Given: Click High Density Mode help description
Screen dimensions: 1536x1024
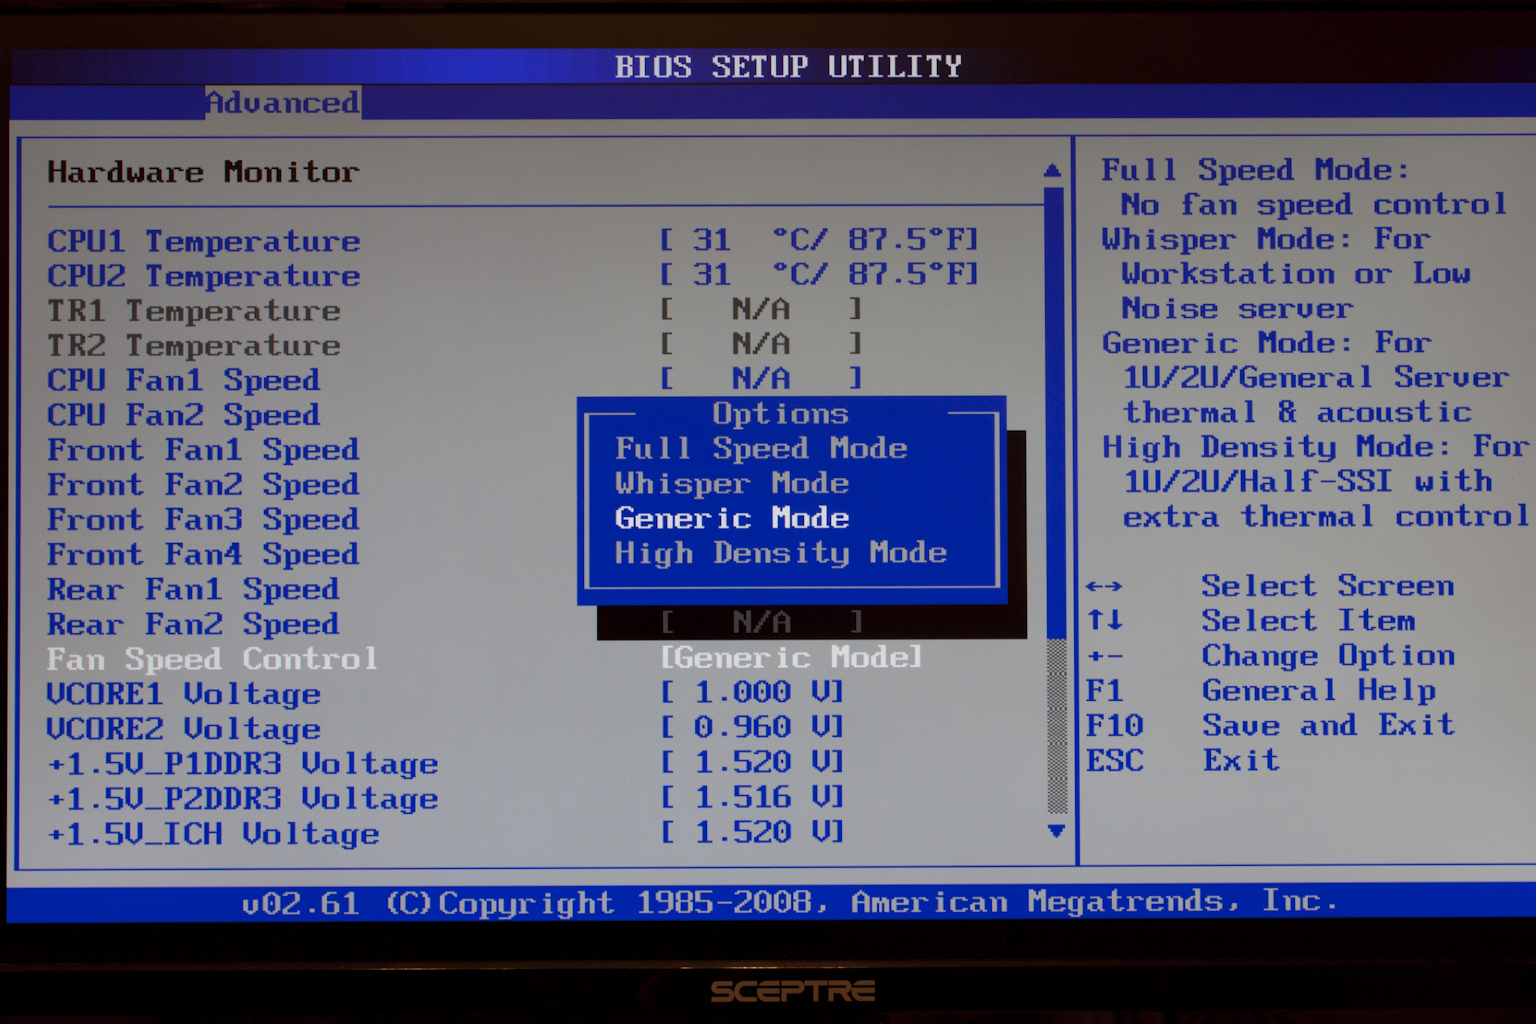Looking at the screenshot, I should (1316, 481).
